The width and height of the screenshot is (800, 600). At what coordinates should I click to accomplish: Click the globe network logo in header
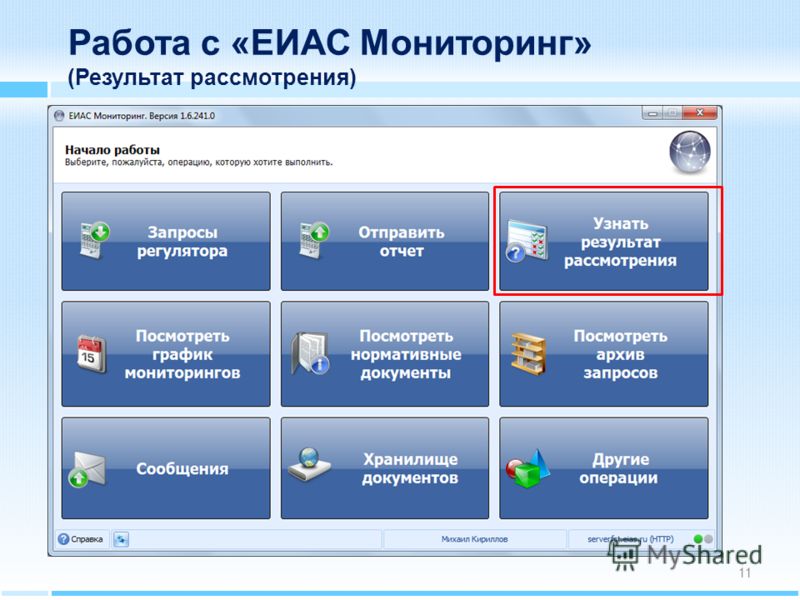point(690,152)
